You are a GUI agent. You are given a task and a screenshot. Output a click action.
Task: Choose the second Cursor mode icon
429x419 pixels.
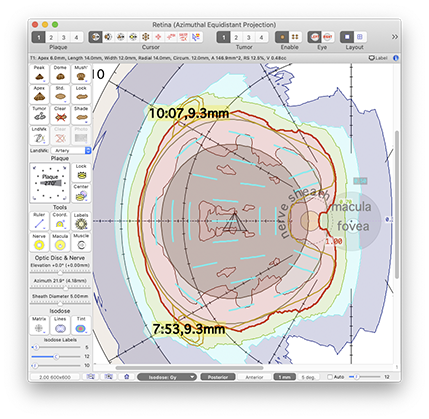coord(108,37)
